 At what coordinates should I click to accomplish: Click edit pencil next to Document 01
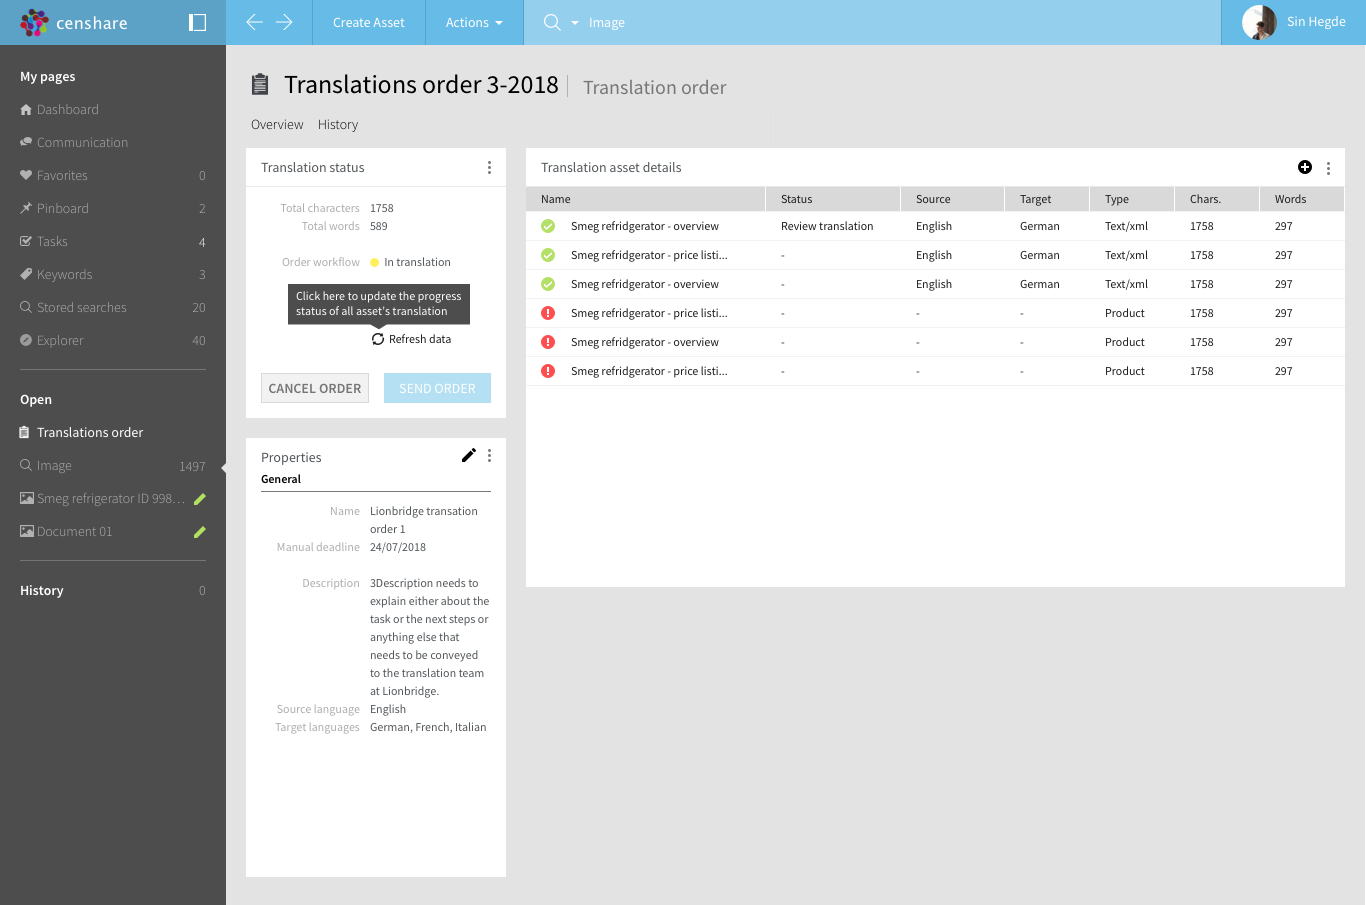pyautogui.click(x=199, y=532)
